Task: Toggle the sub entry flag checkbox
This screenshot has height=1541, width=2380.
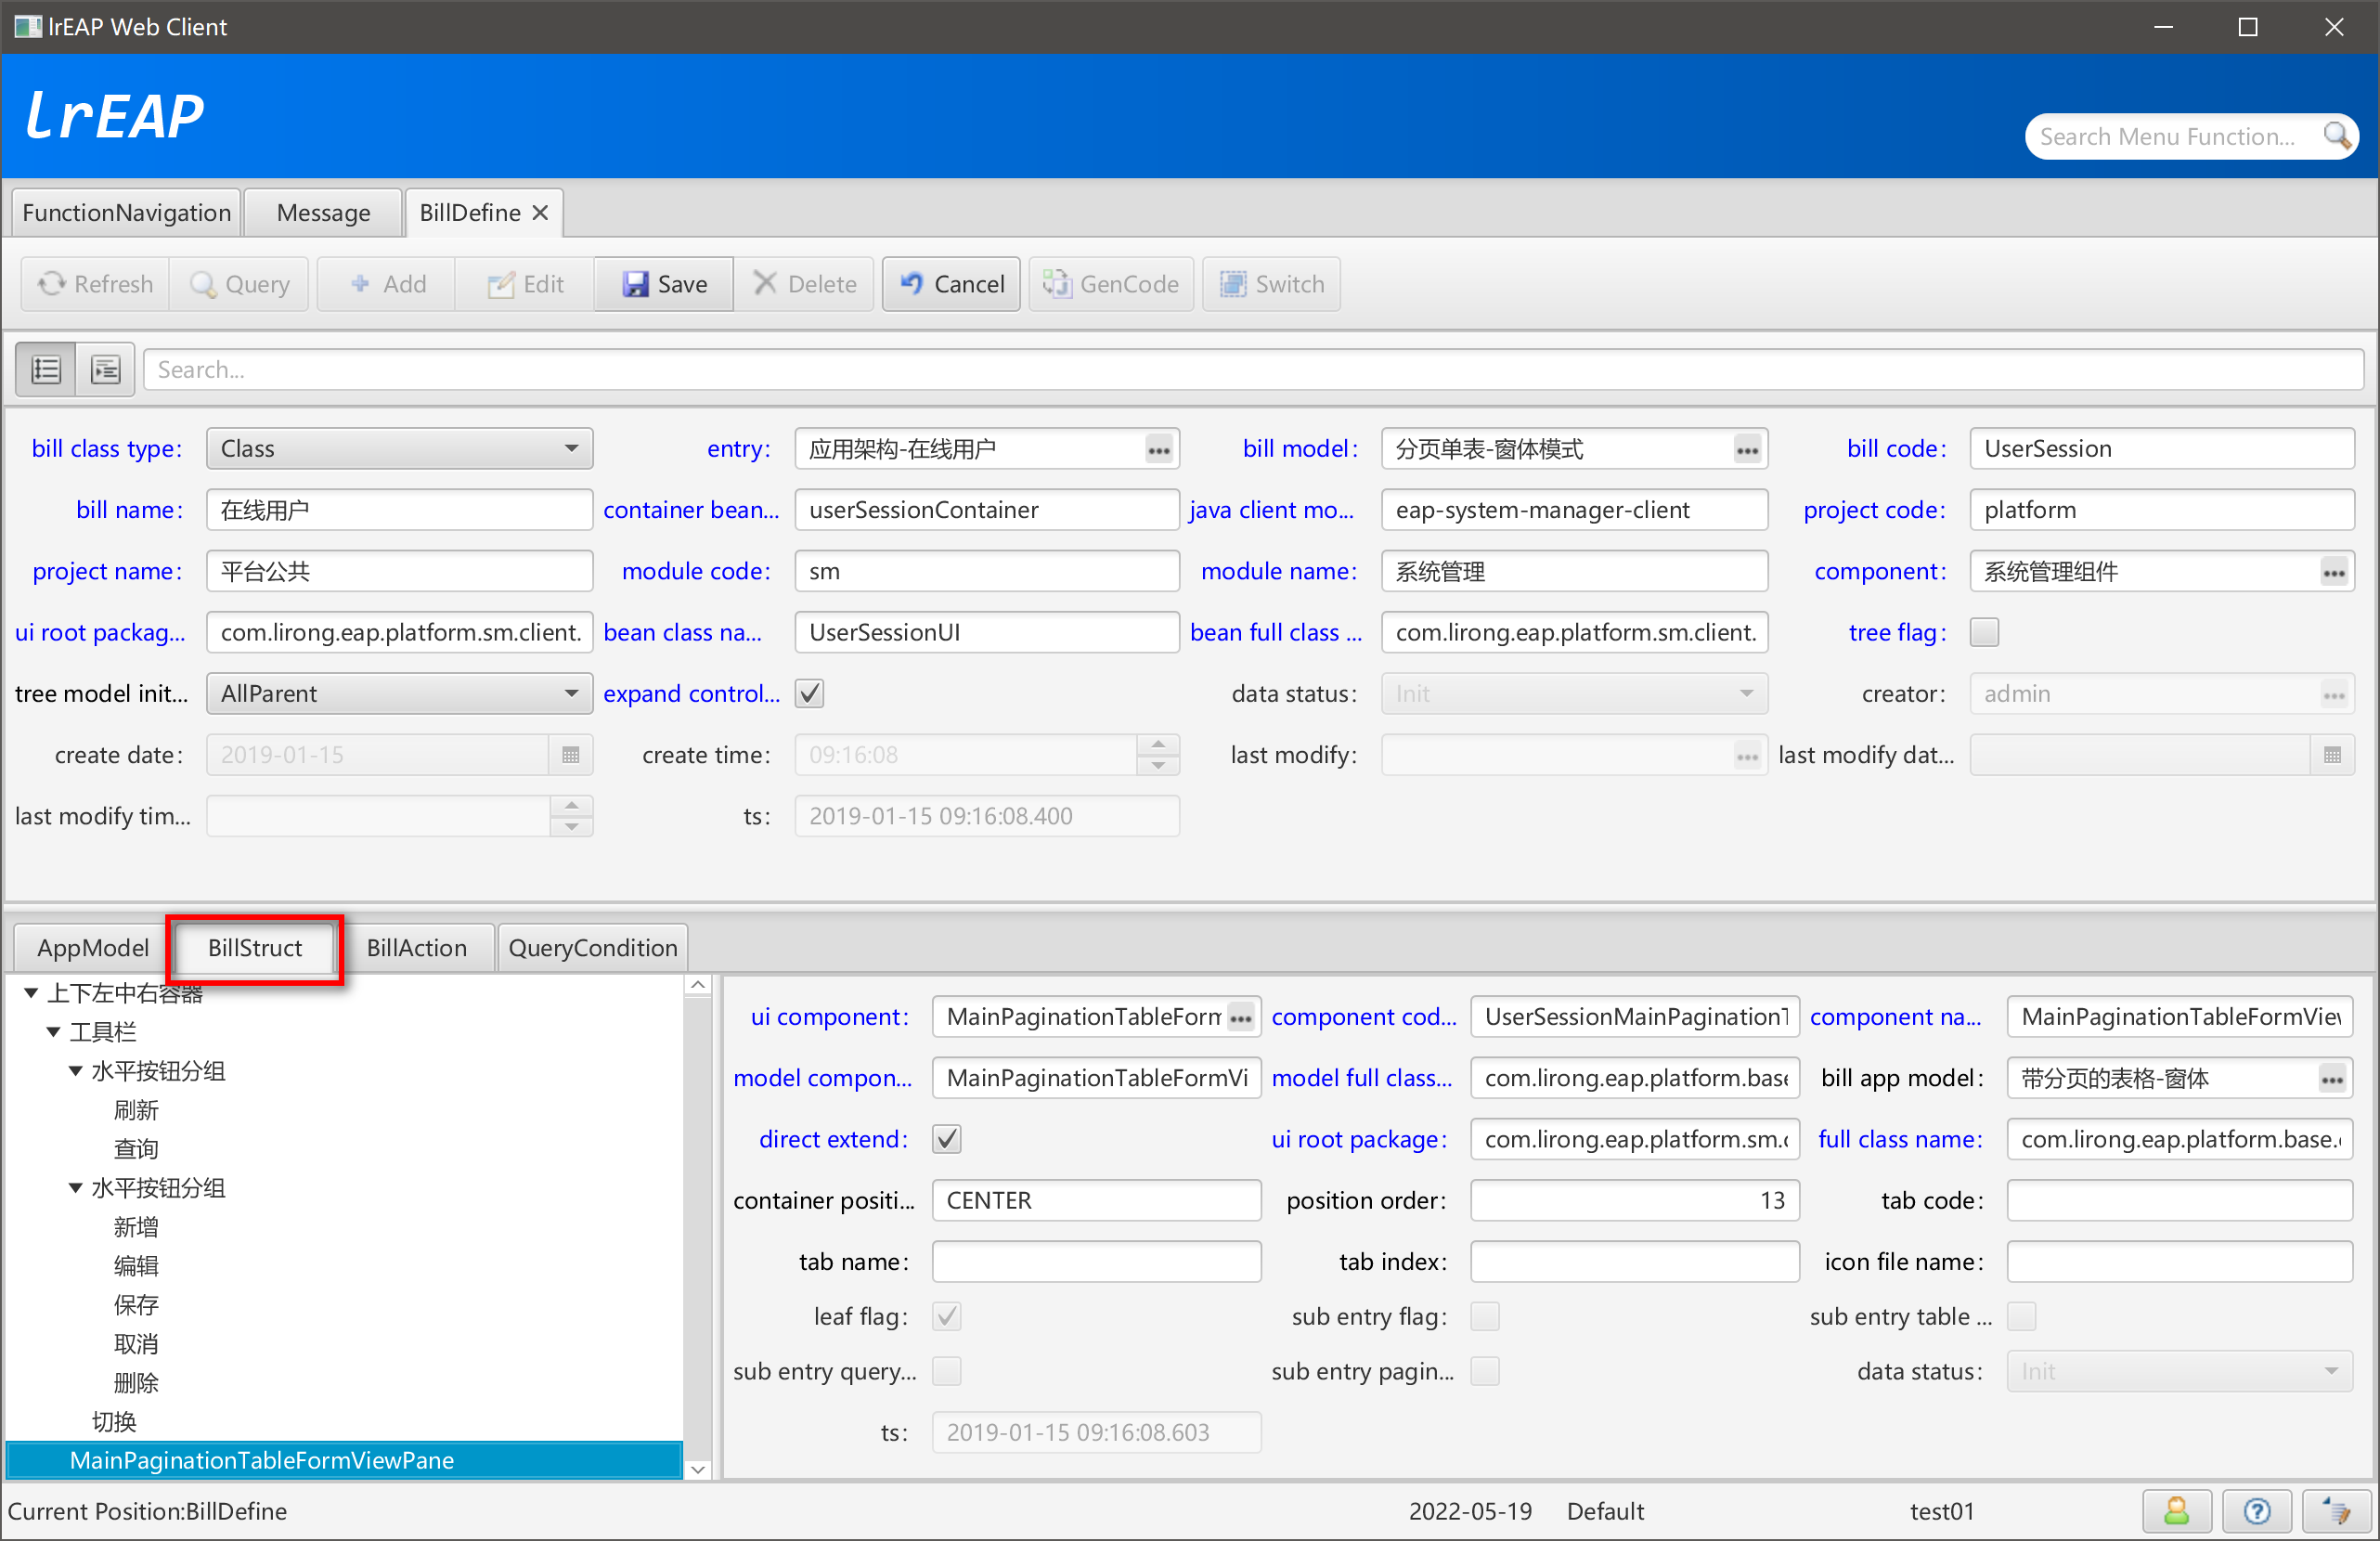Action: tap(1485, 1316)
